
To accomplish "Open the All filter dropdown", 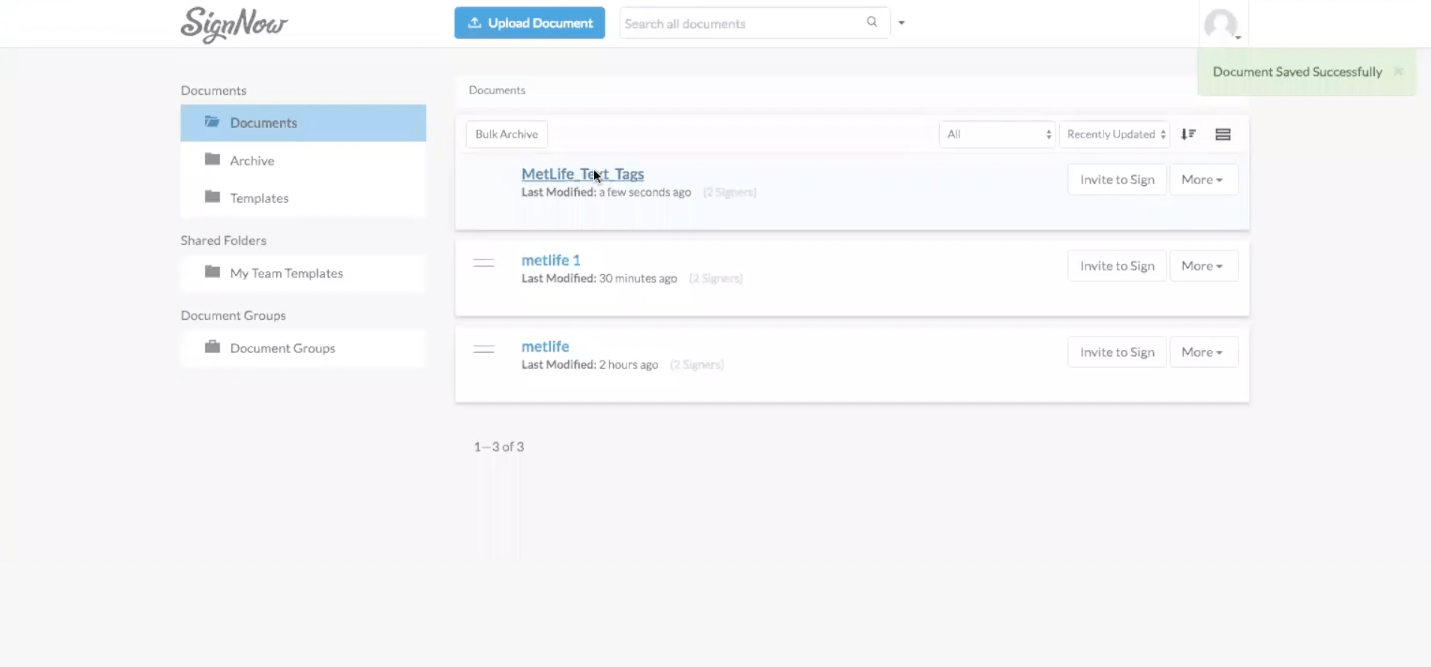I will [996, 134].
